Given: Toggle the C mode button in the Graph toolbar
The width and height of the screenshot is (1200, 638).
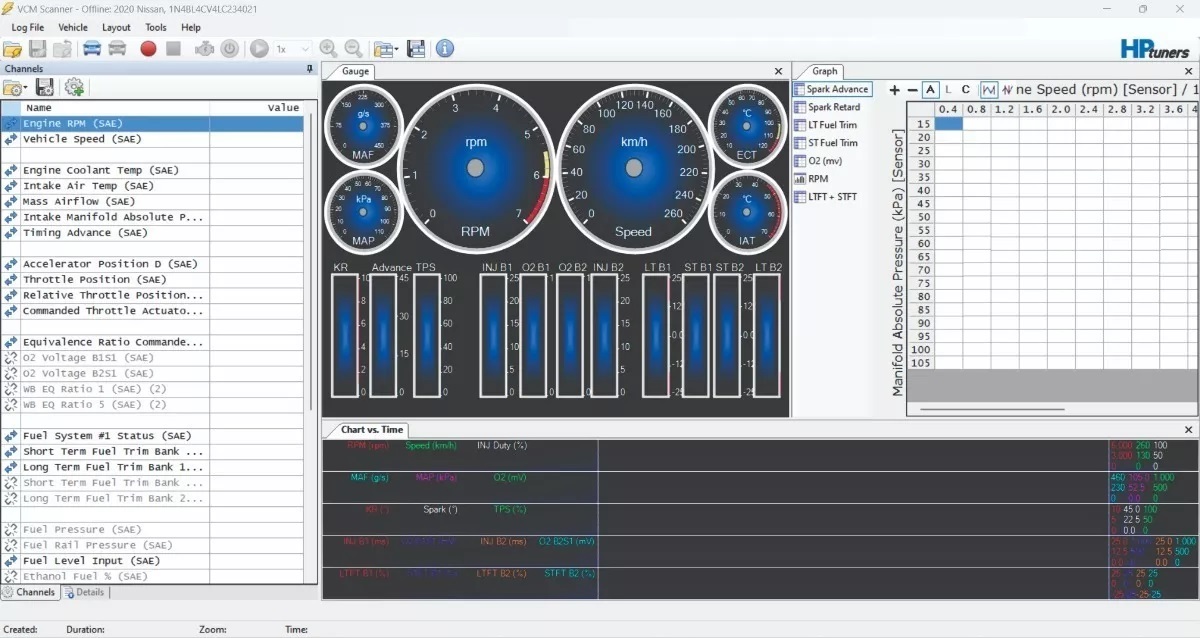Looking at the screenshot, I should 966,90.
